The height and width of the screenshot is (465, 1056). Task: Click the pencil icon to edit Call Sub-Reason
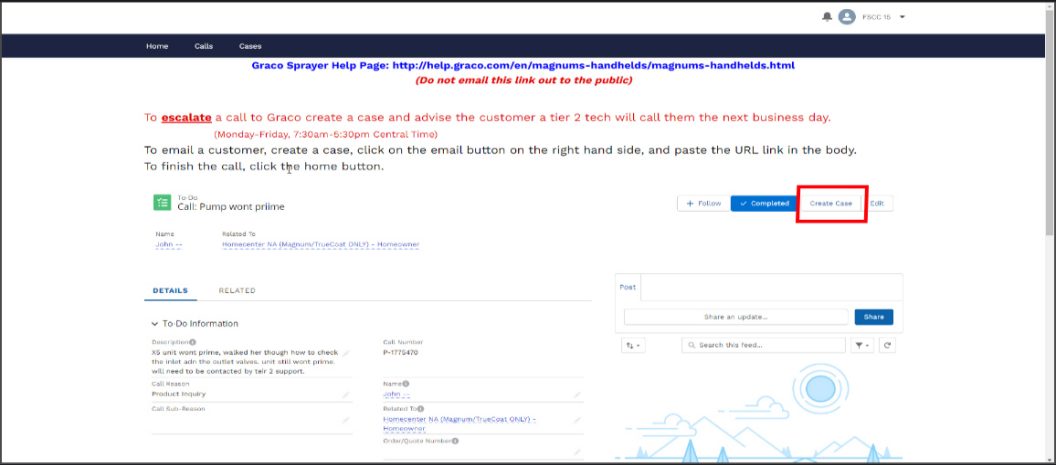[x=345, y=421]
